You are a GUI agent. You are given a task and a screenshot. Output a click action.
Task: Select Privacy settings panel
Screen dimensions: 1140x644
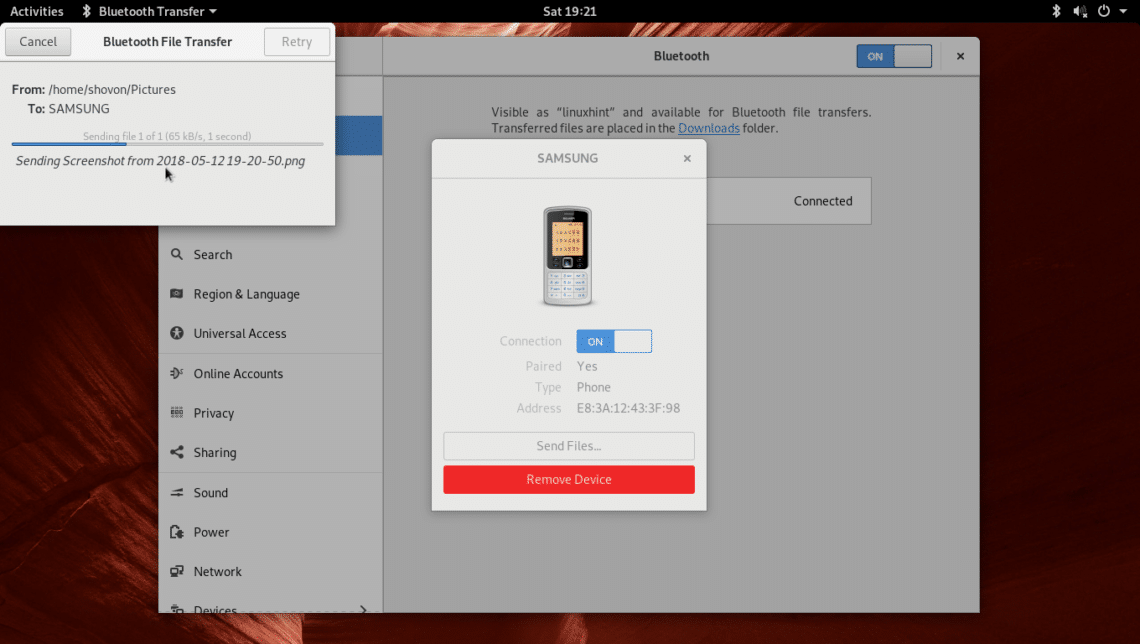pos(270,412)
